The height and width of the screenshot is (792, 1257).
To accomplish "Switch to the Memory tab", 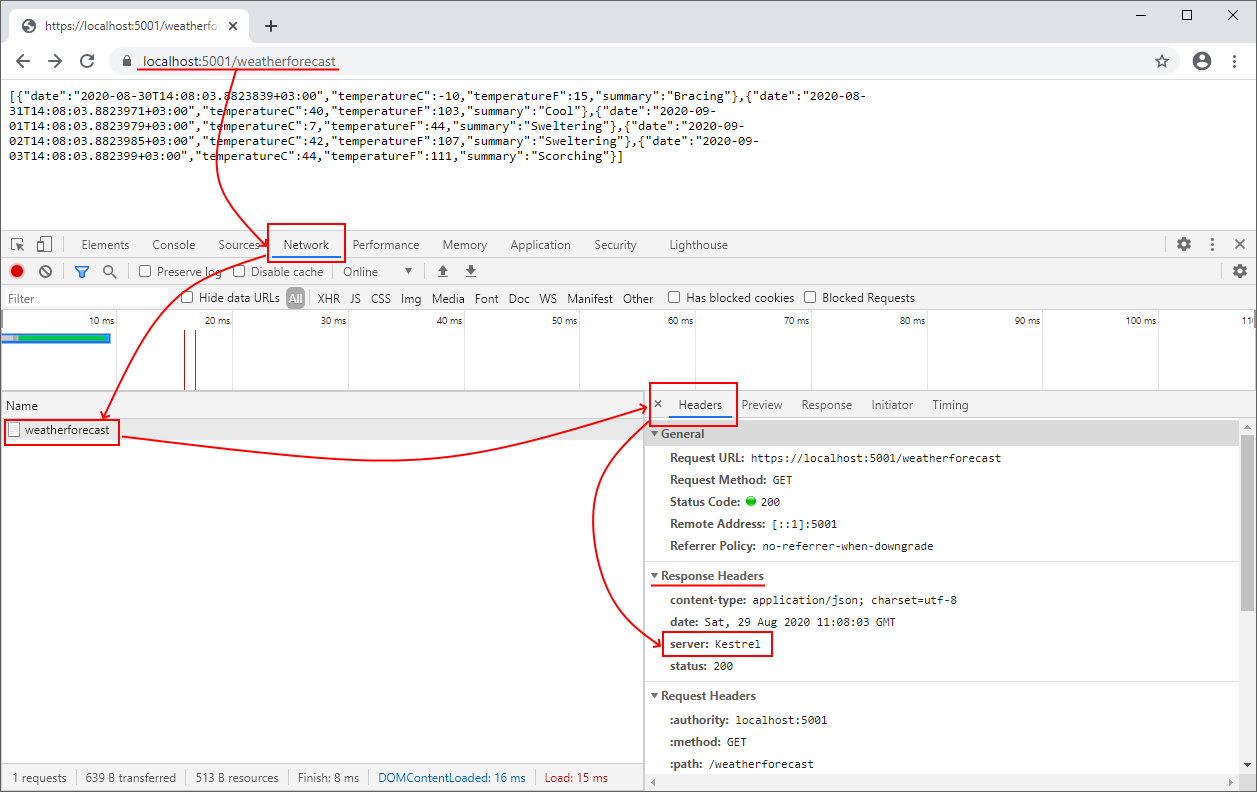I will 465,245.
